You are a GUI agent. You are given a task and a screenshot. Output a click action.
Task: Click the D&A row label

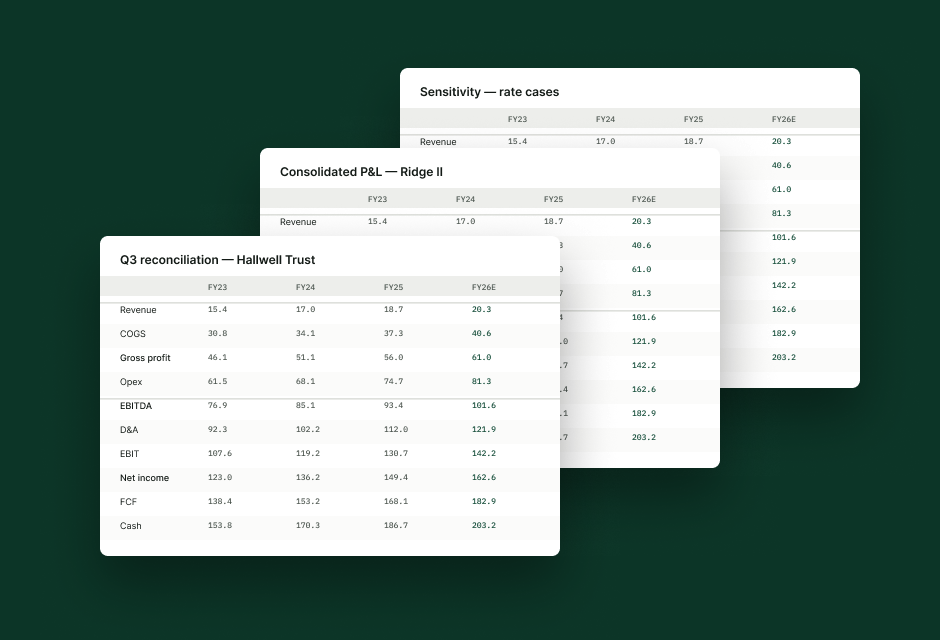pos(129,430)
